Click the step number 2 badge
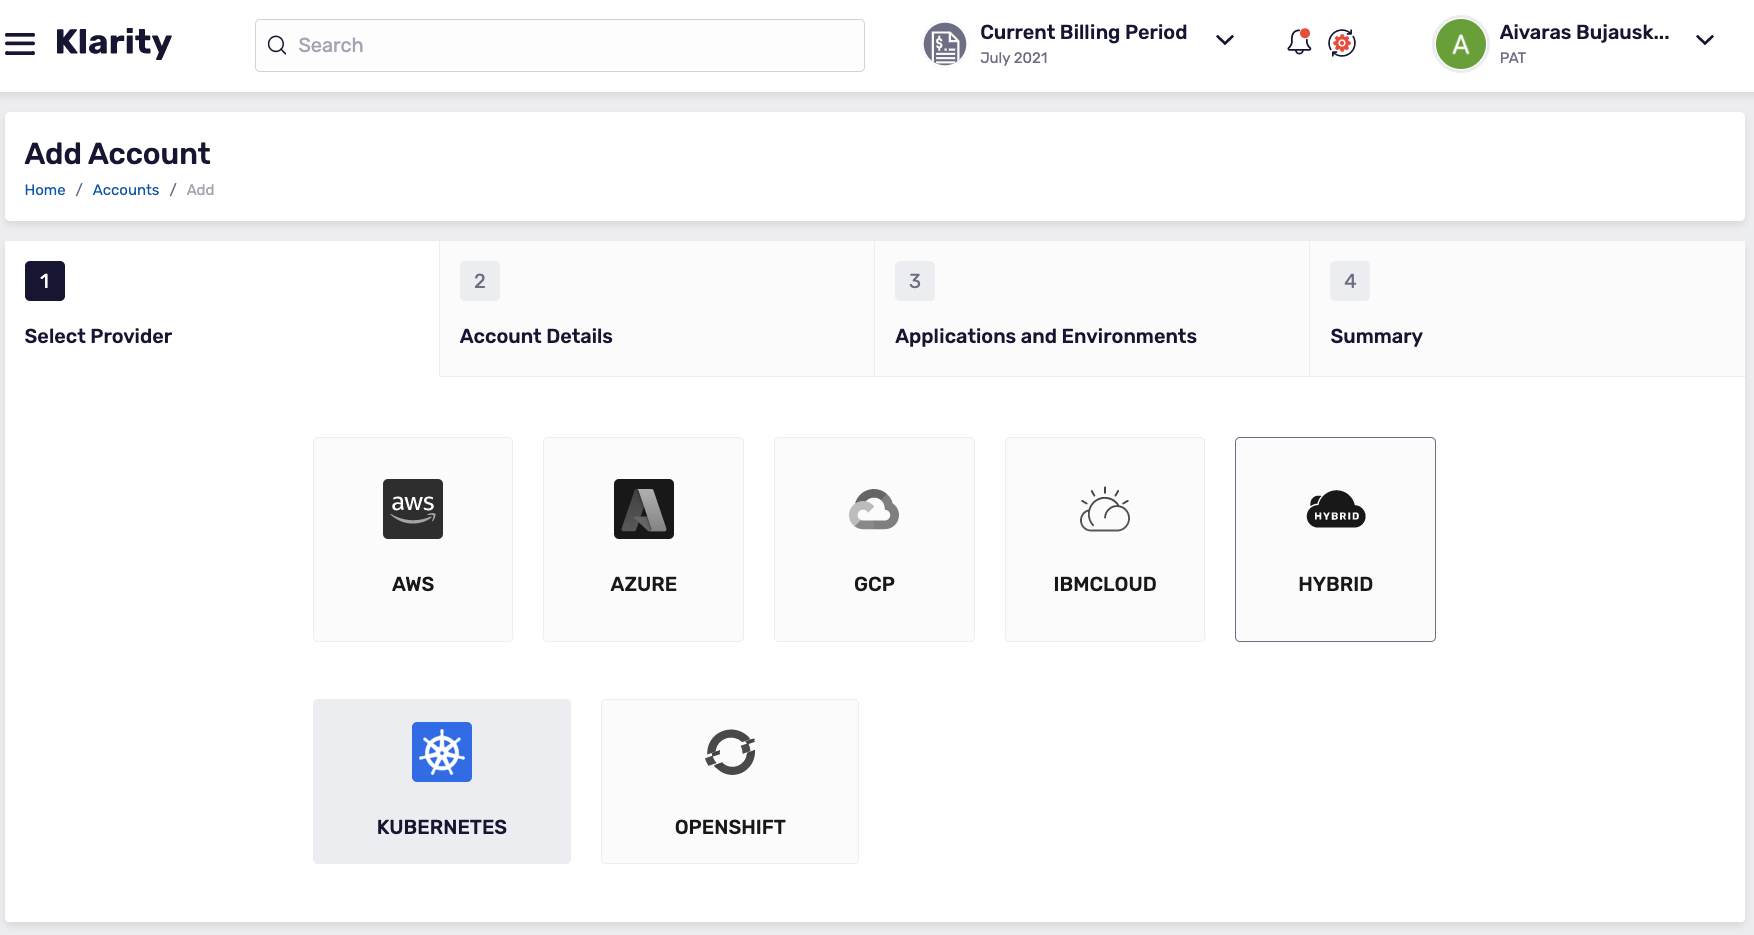 tap(480, 281)
